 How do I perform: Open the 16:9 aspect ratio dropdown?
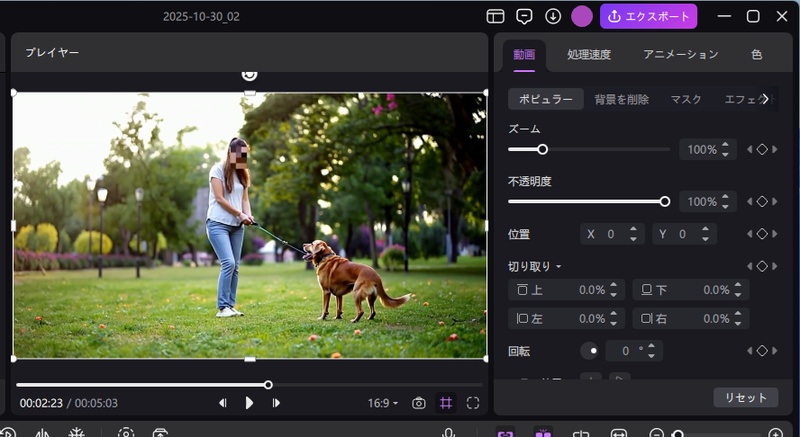383,403
